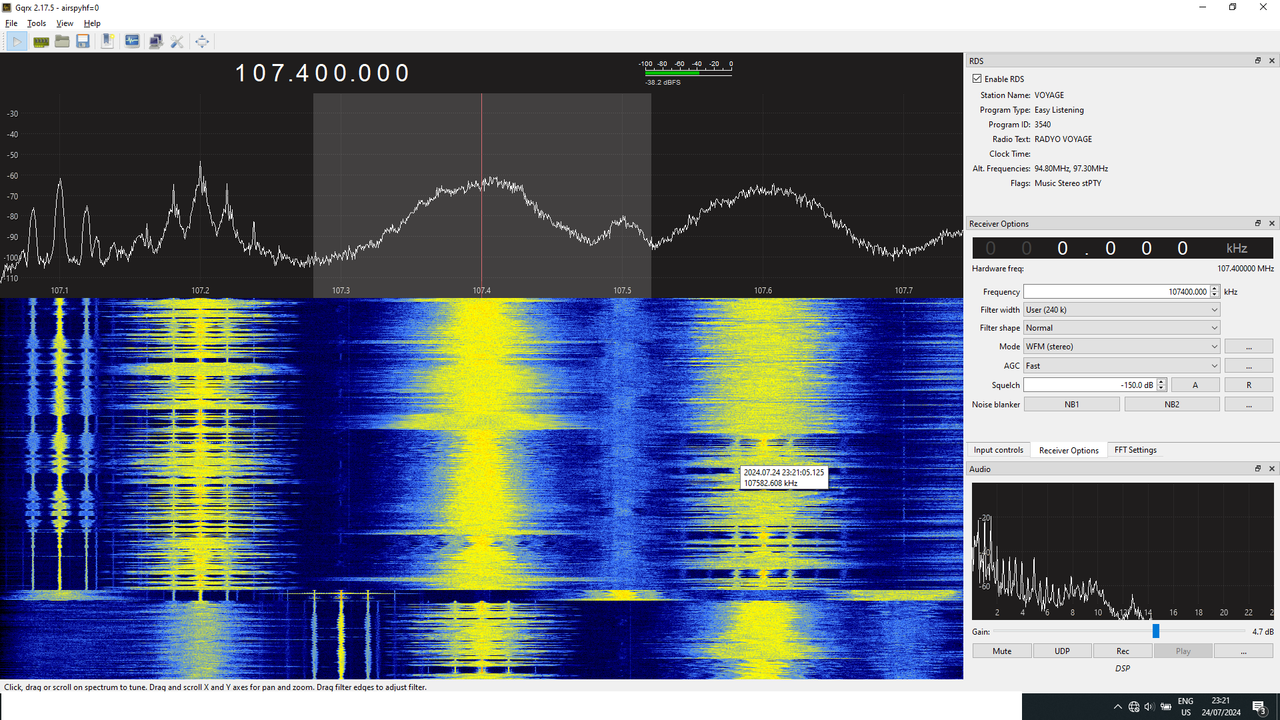The height and width of the screenshot is (720, 1280).
Task: Open the AFSK1200 decoder monitor icon
Action: pyautogui.click(x=132, y=41)
